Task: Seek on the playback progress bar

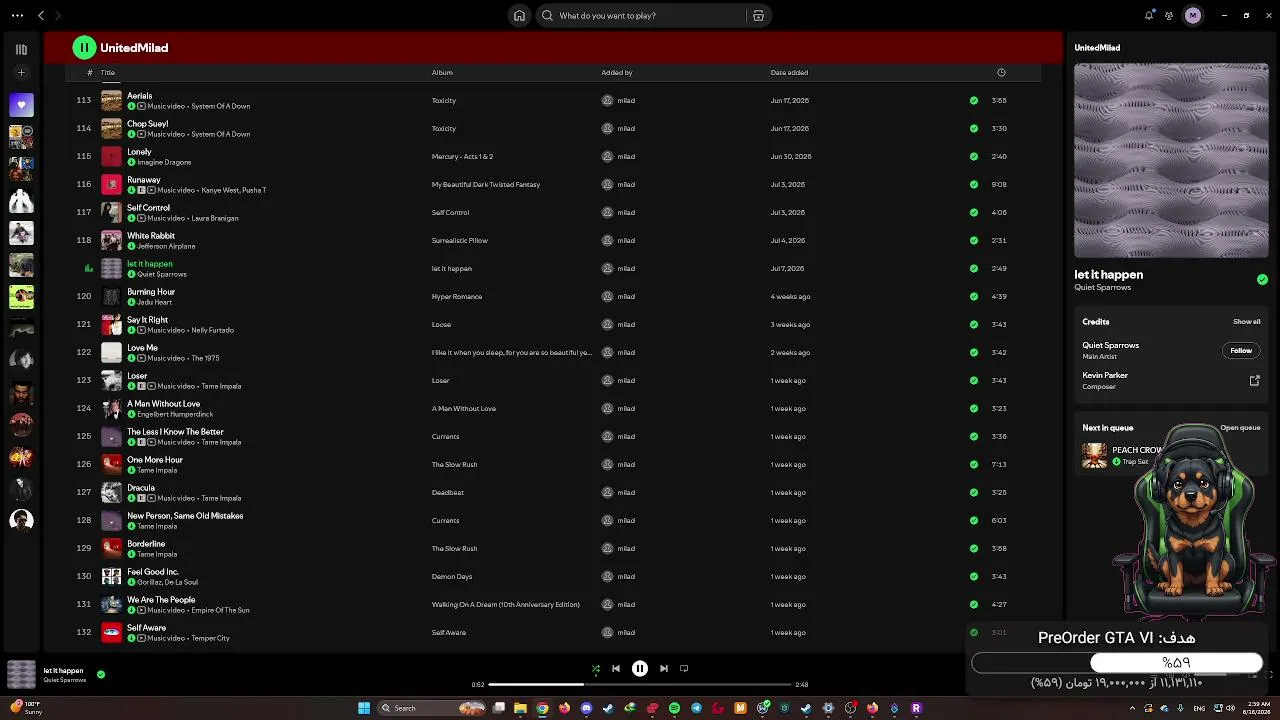Action: coord(640,684)
